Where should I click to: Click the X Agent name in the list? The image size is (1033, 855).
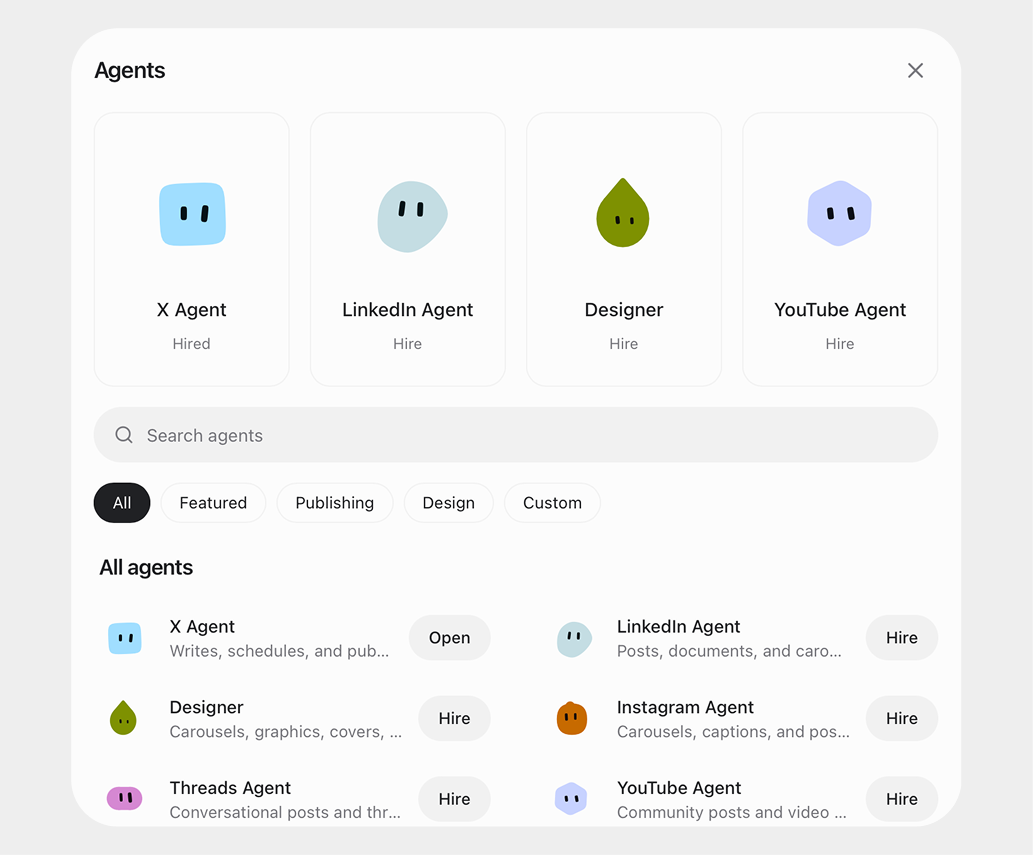pos(202,626)
